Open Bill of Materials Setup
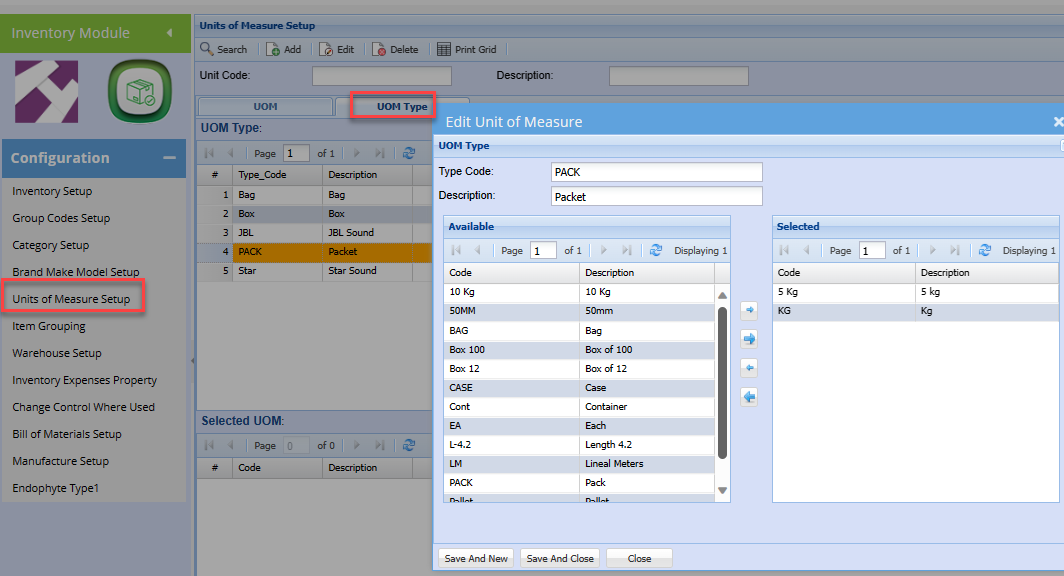 (x=67, y=434)
